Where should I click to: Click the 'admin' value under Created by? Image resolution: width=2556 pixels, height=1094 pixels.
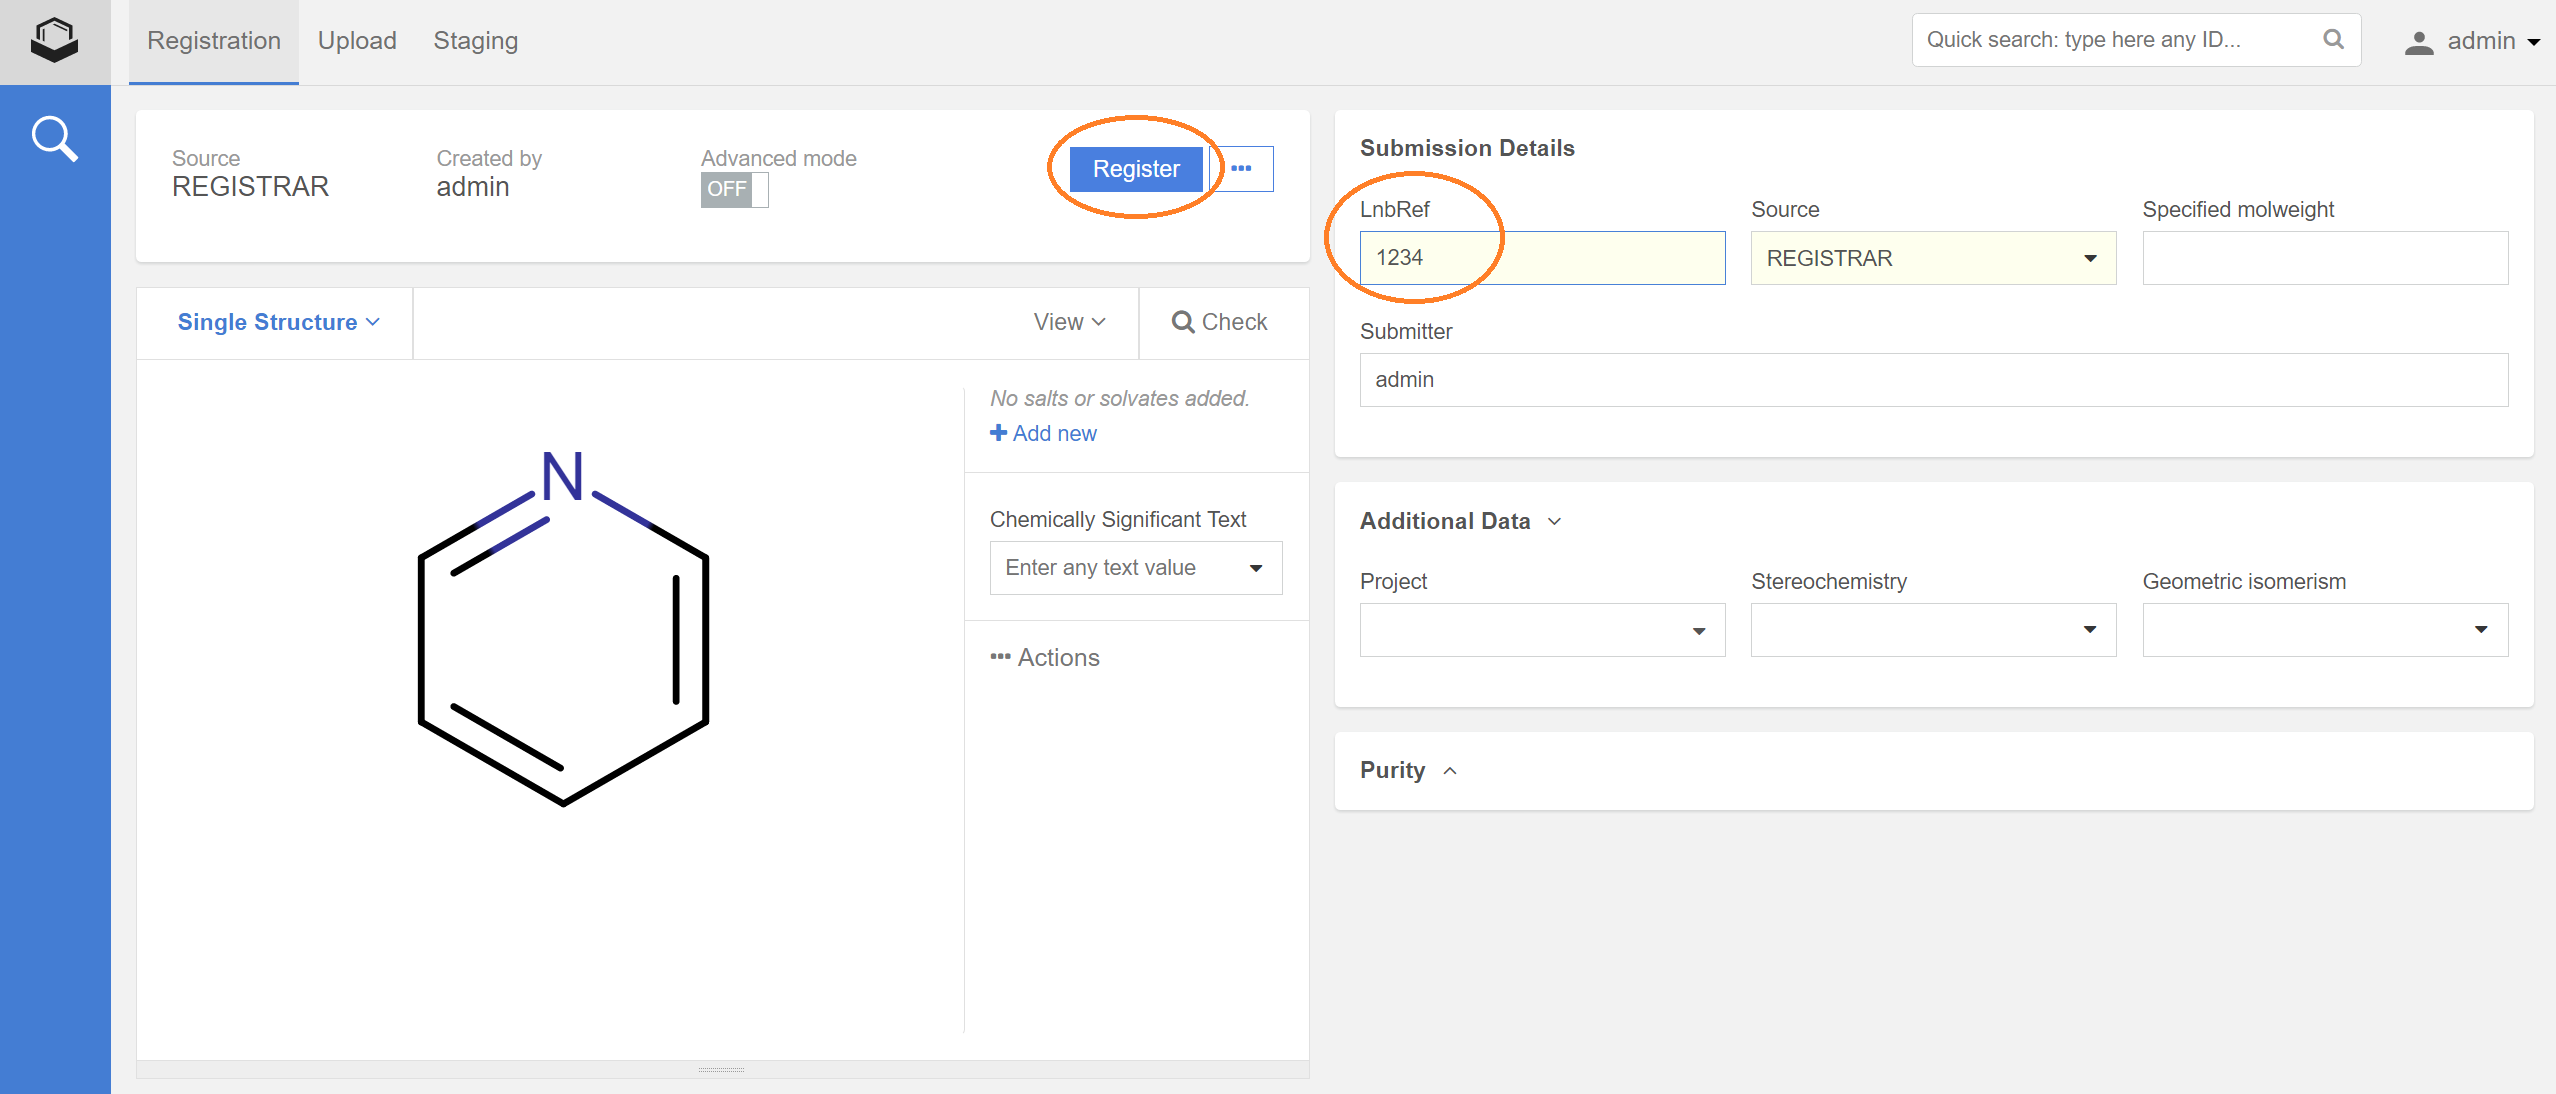pyautogui.click(x=472, y=187)
